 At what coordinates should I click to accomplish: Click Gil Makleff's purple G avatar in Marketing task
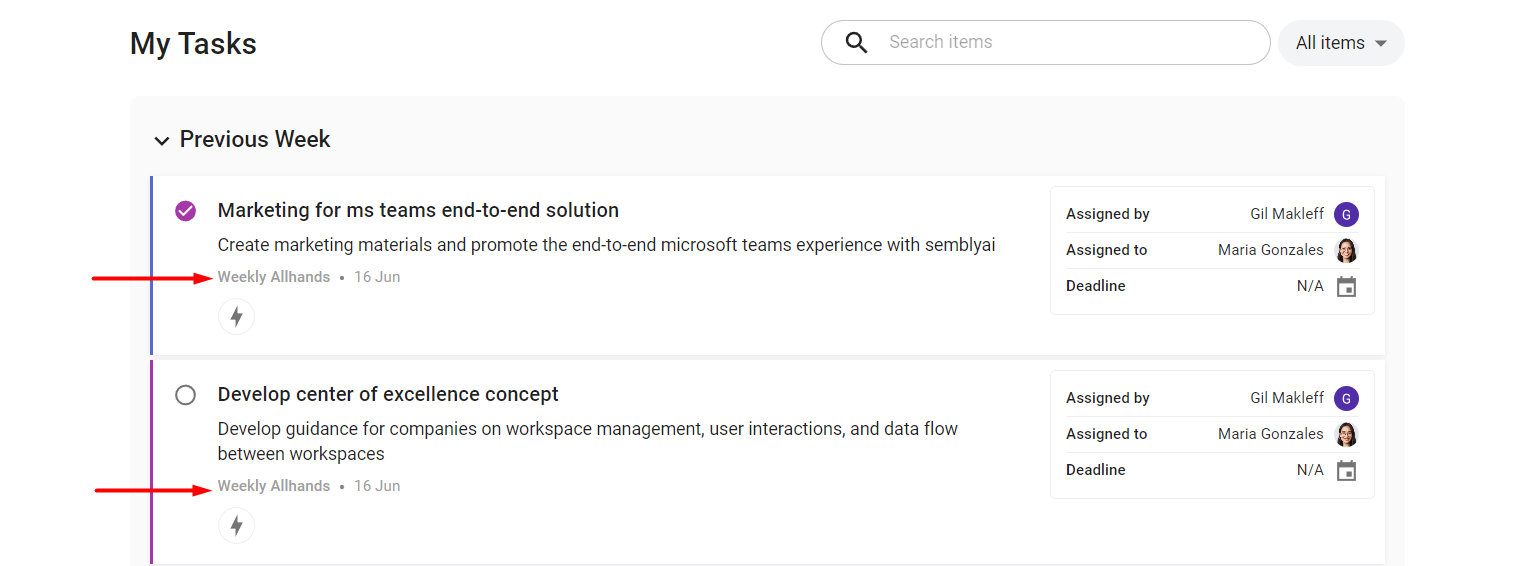click(1347, 214)
